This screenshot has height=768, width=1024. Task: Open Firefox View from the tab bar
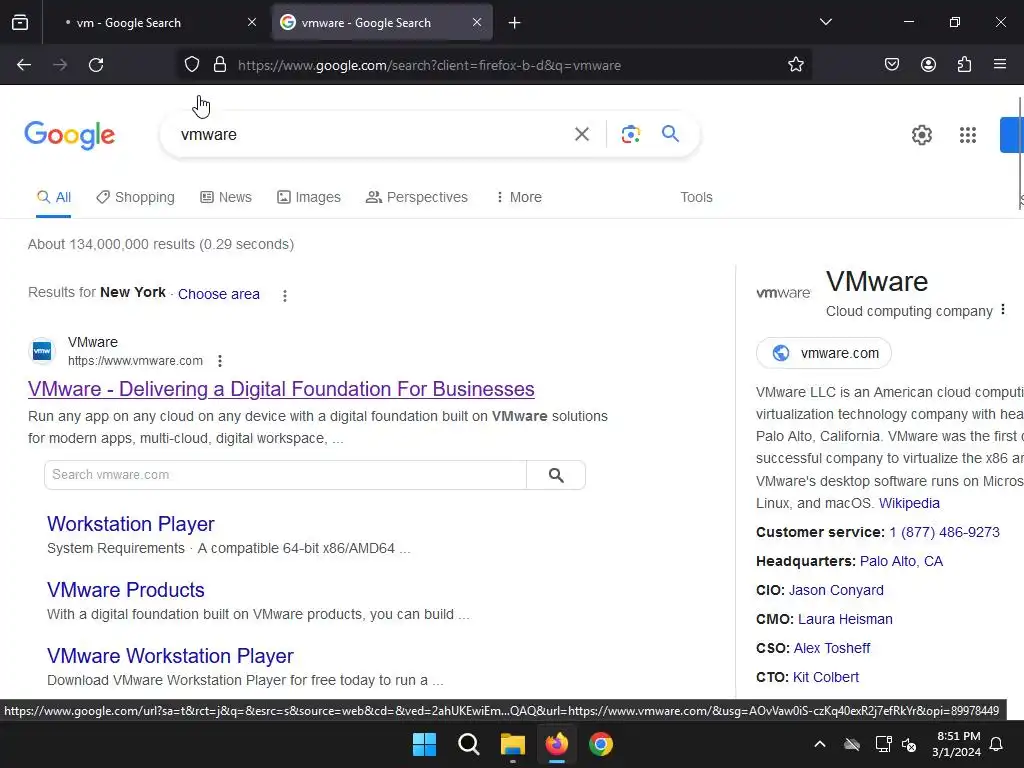(20, 22)
